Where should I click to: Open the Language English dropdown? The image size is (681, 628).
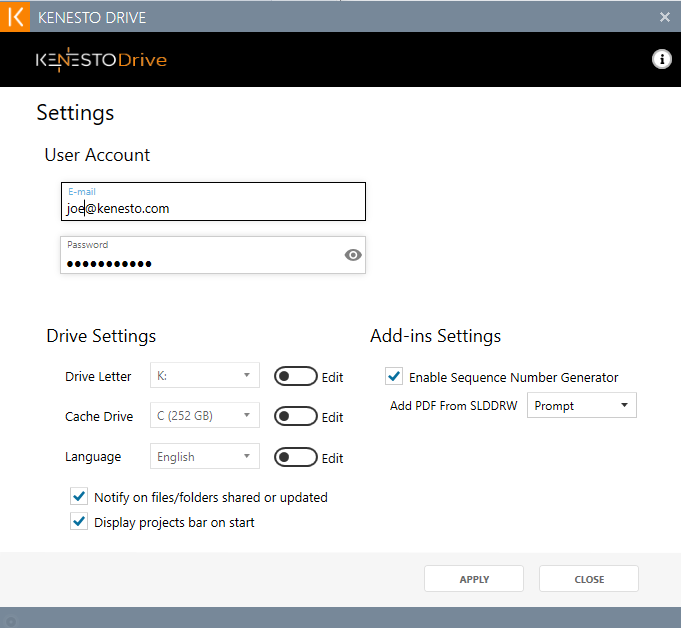pos(205,456)
